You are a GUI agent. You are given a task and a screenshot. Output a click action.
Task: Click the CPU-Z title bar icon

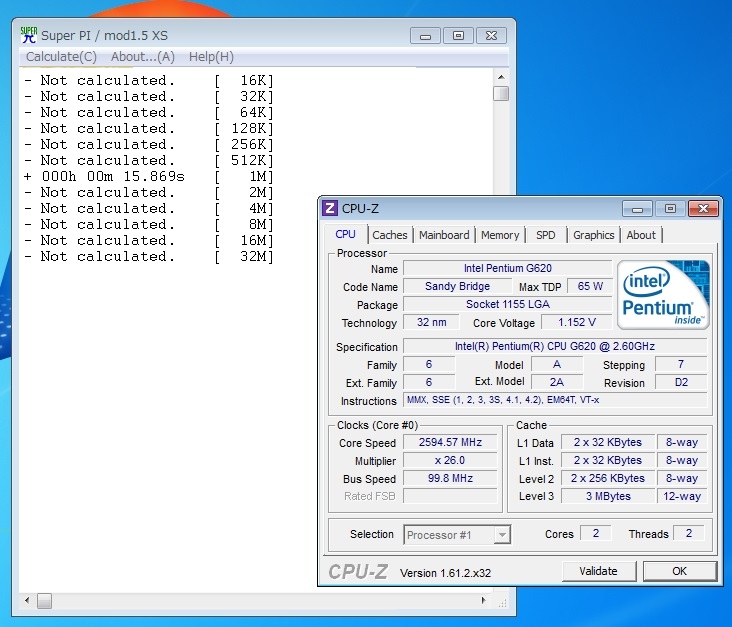tap(330, 208)
